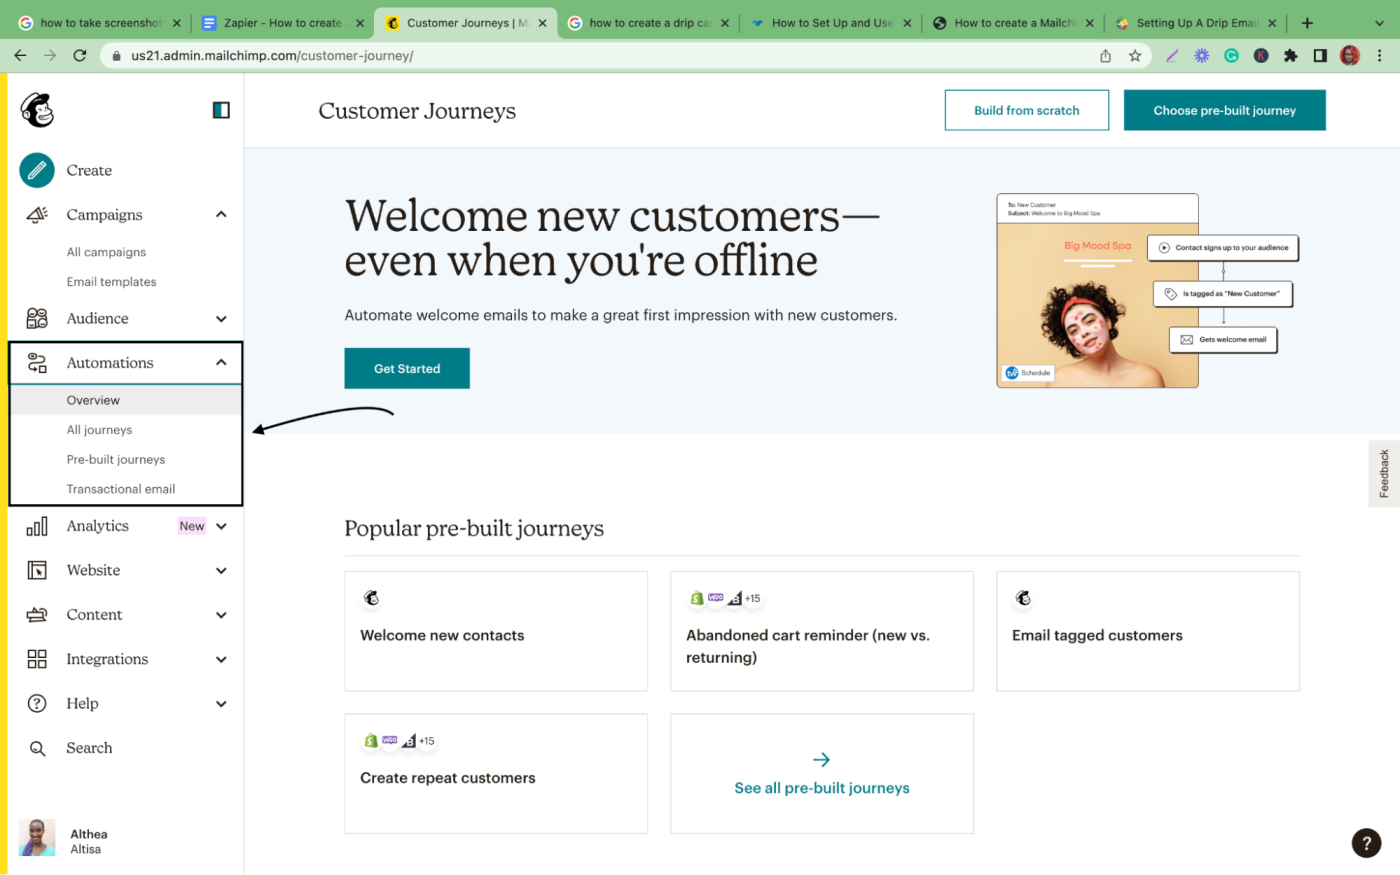Open the Chrome three-dot menu
The image size is (1400, 875).
[1381, 56]
